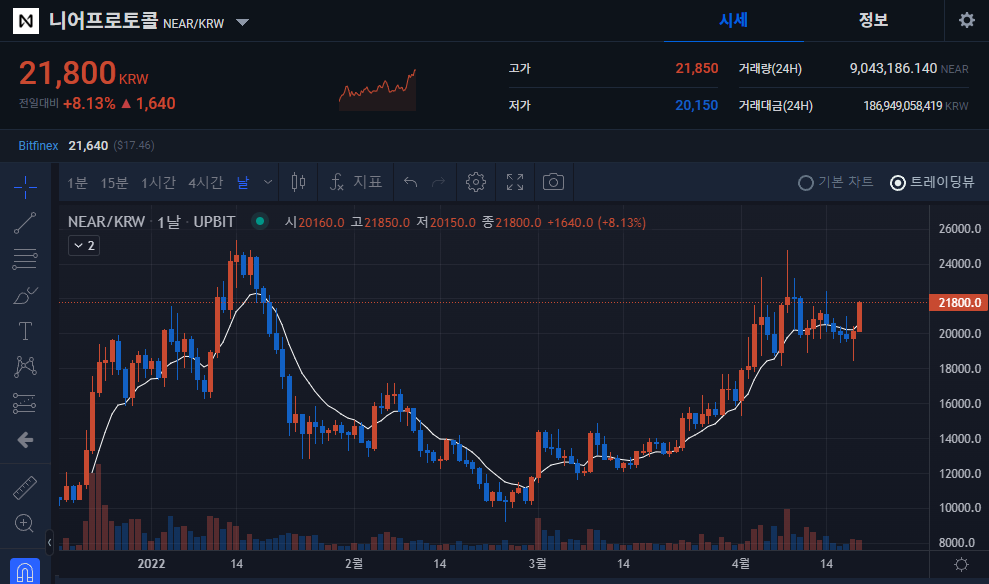The width and height of the screenshot is (989, 584).
Task: Expand the NEAR/KRW market dropdown arrow
Action: click(242, 23)
